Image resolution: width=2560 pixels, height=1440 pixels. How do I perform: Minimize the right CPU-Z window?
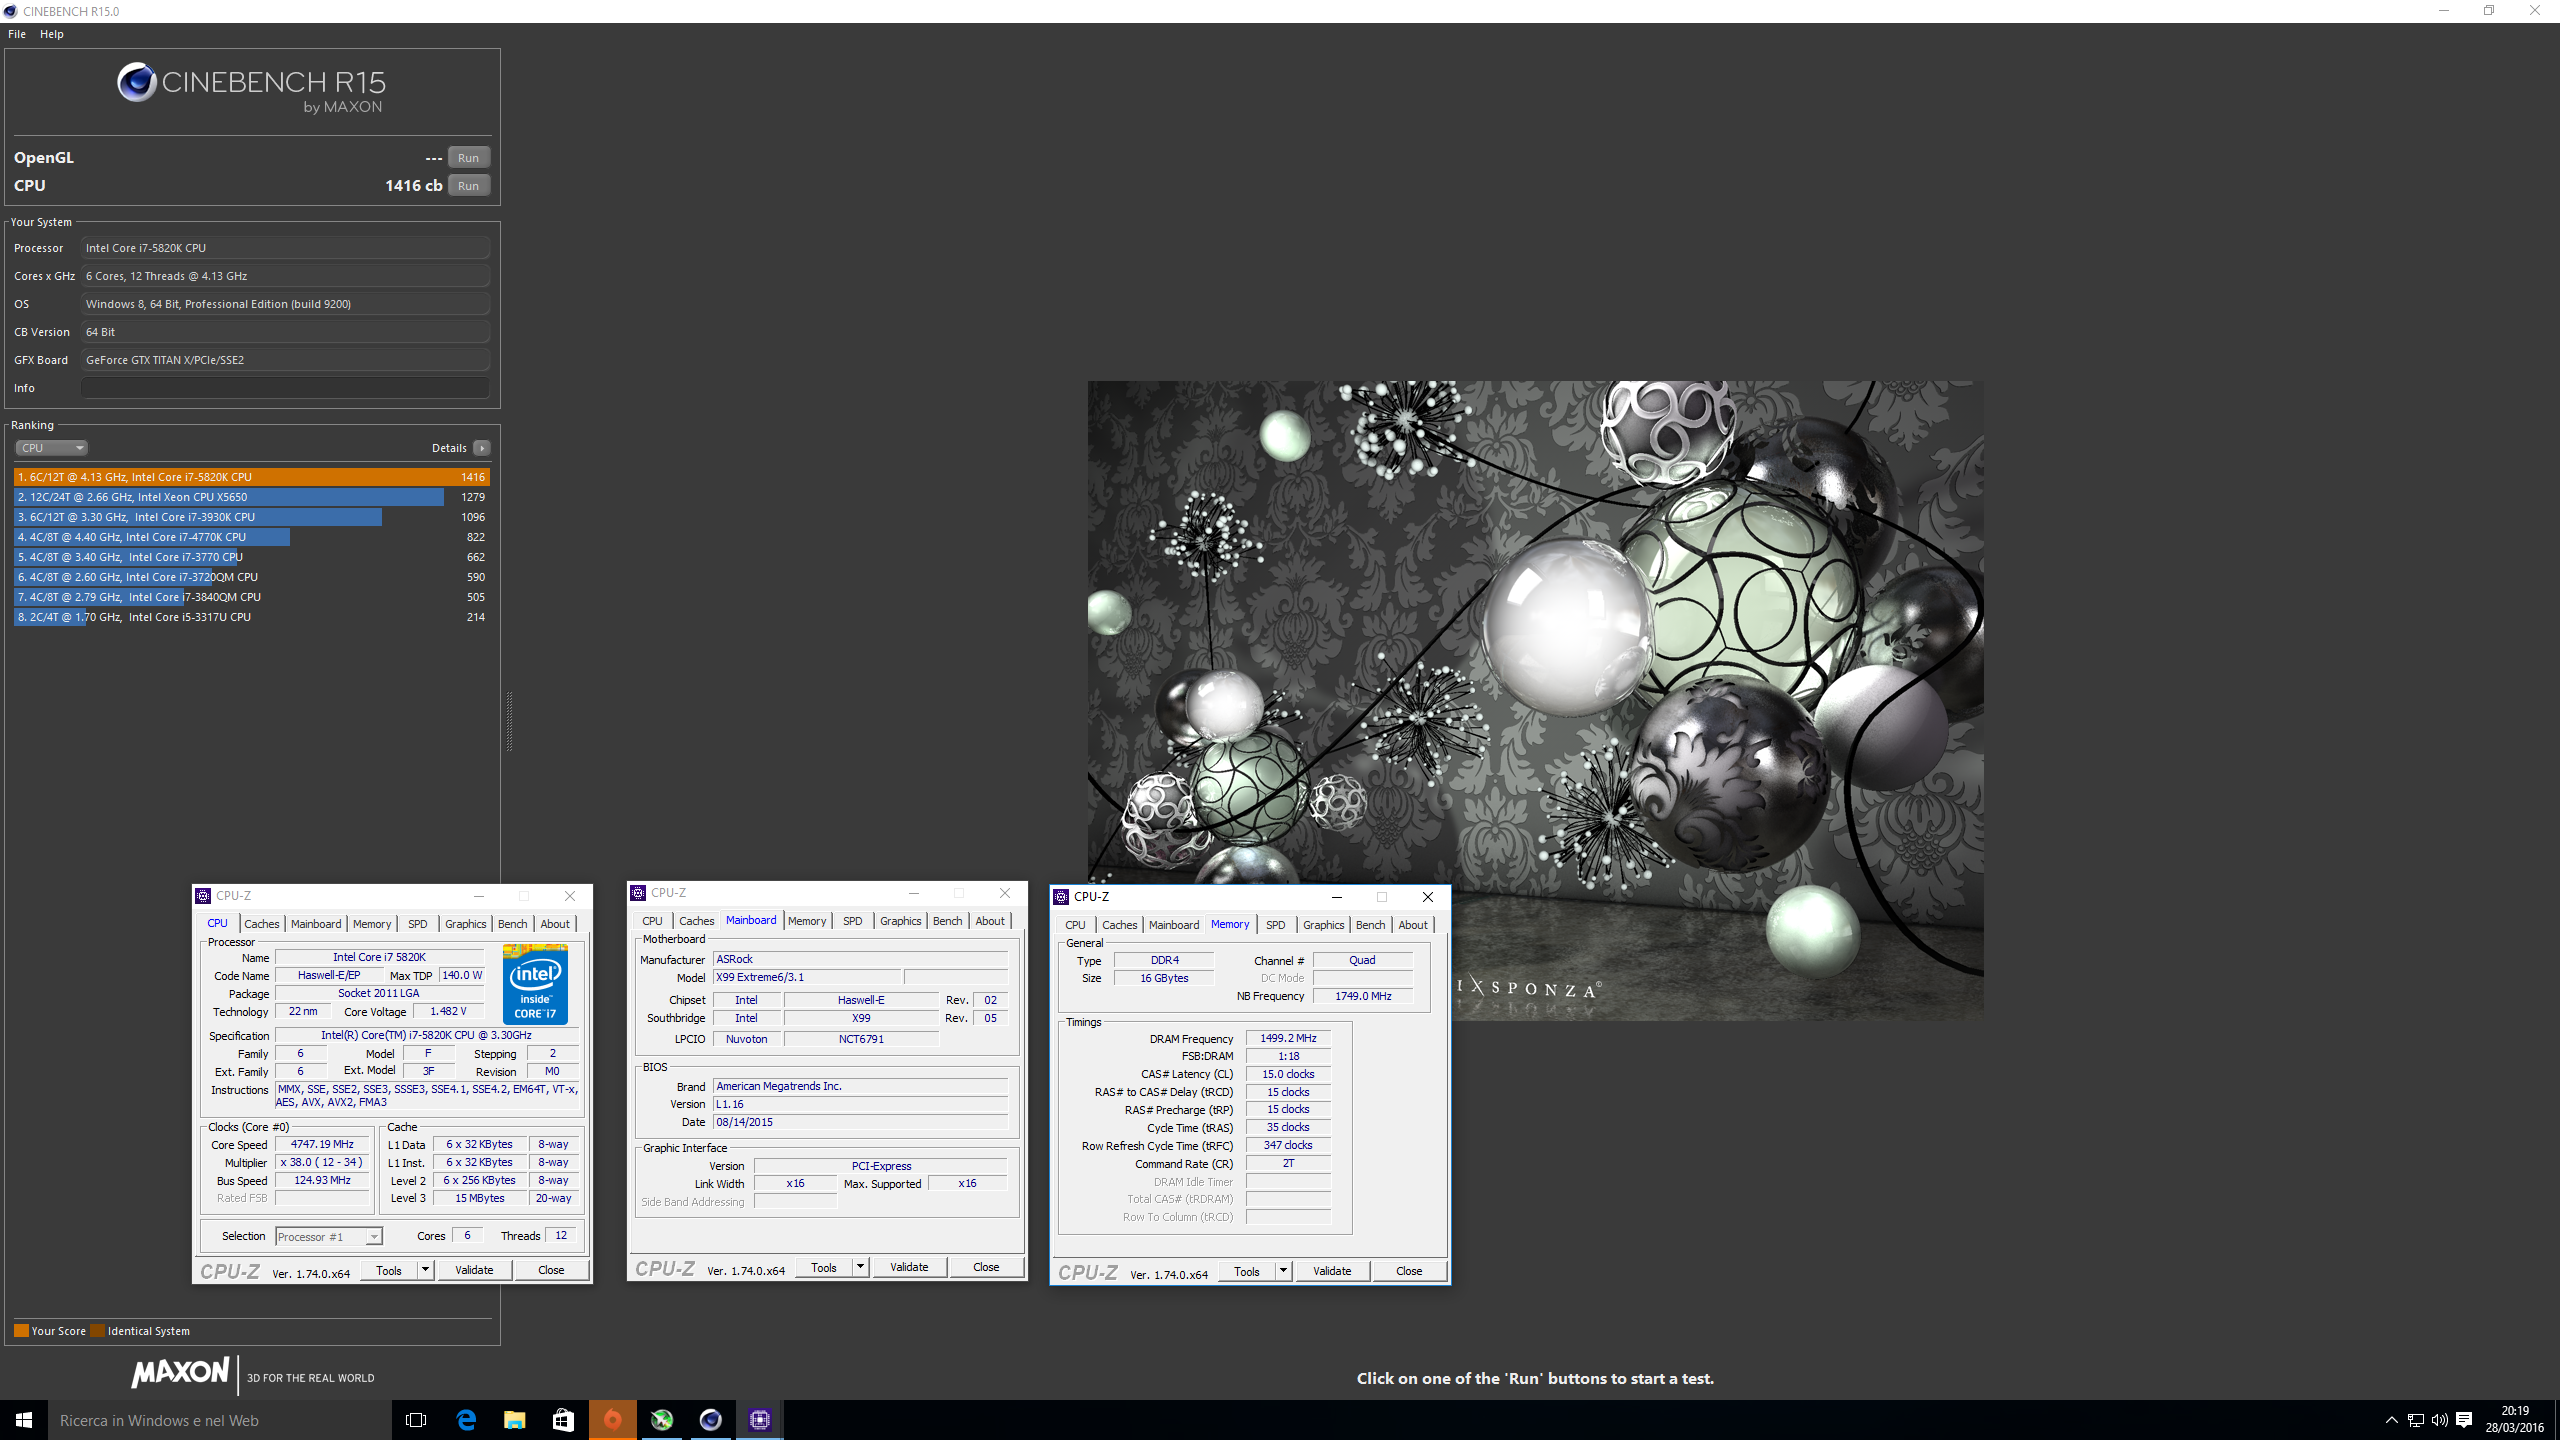coord(1336,897)
